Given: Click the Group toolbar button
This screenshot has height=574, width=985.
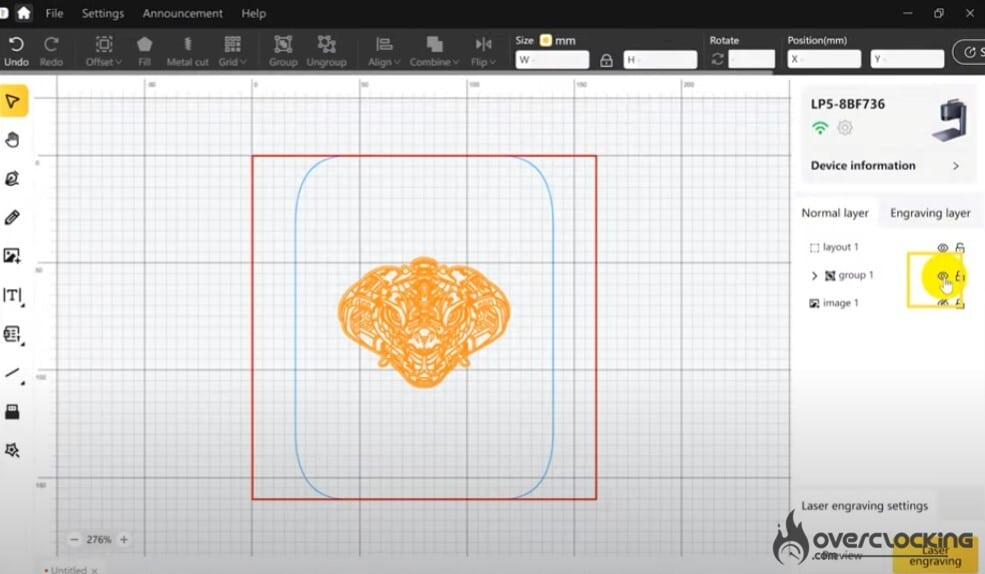Looking at the screenshot, I should coord(283,51).
